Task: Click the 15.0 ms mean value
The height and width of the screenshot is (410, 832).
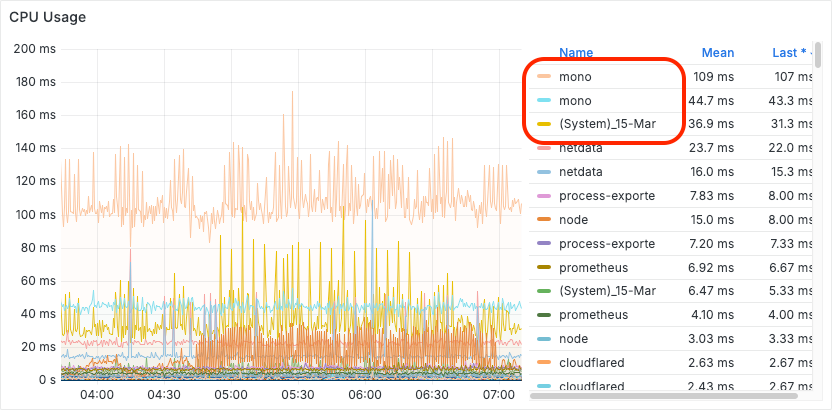Action: pos(711,220)
